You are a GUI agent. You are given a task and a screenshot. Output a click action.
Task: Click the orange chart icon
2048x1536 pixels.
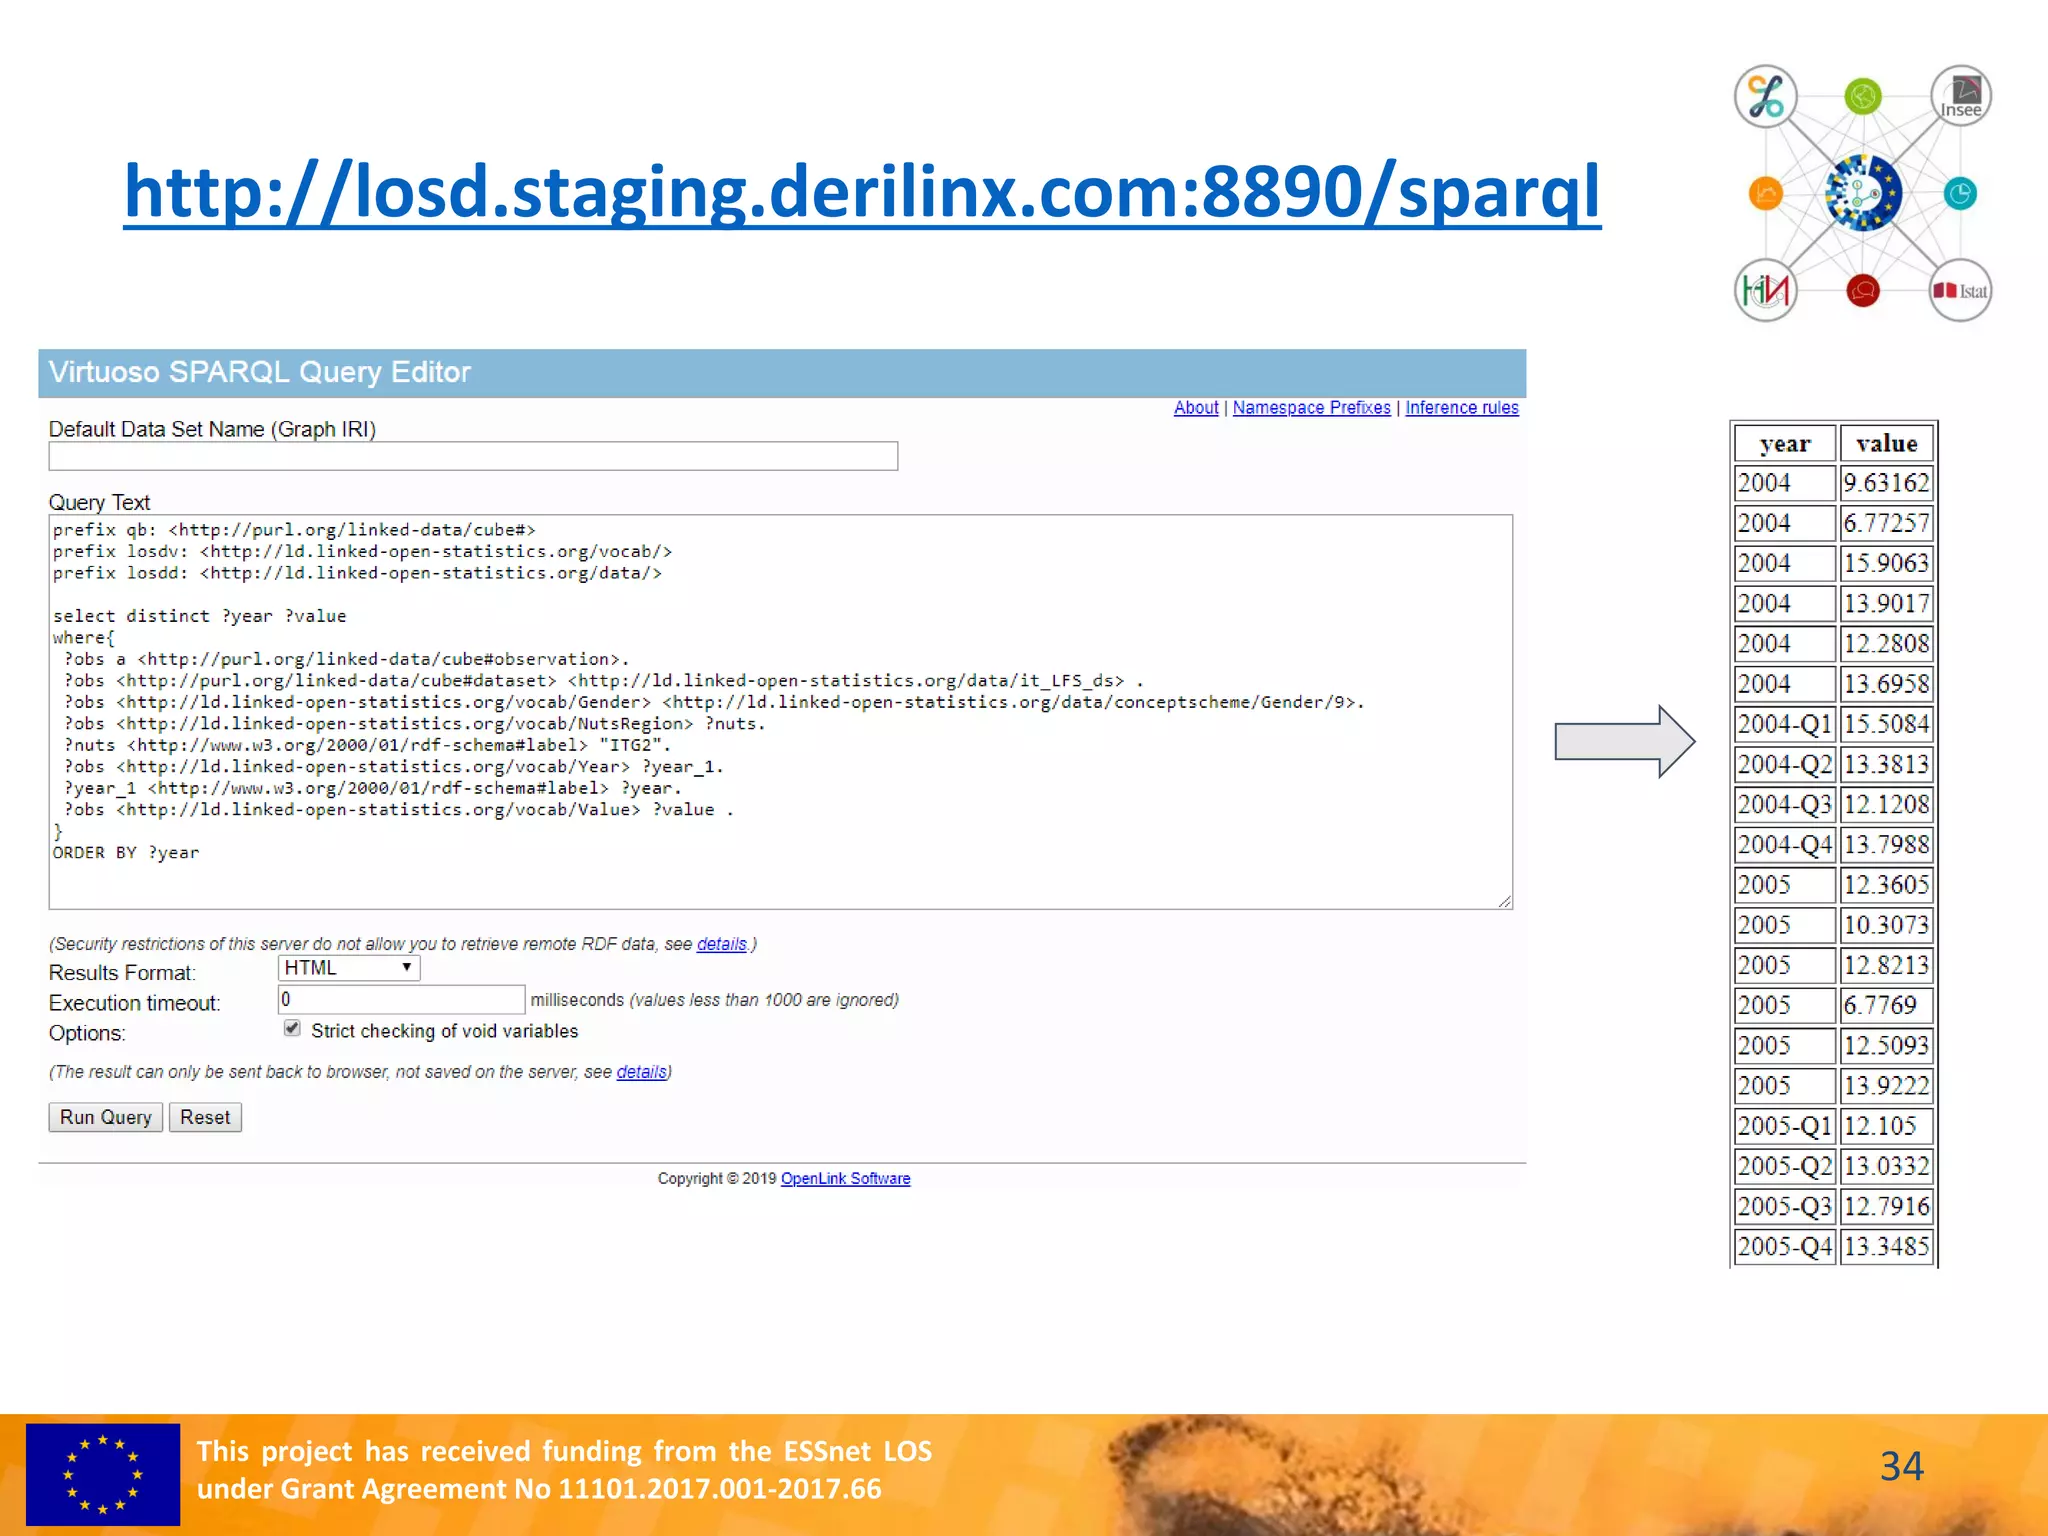[x=1766, y=193]
